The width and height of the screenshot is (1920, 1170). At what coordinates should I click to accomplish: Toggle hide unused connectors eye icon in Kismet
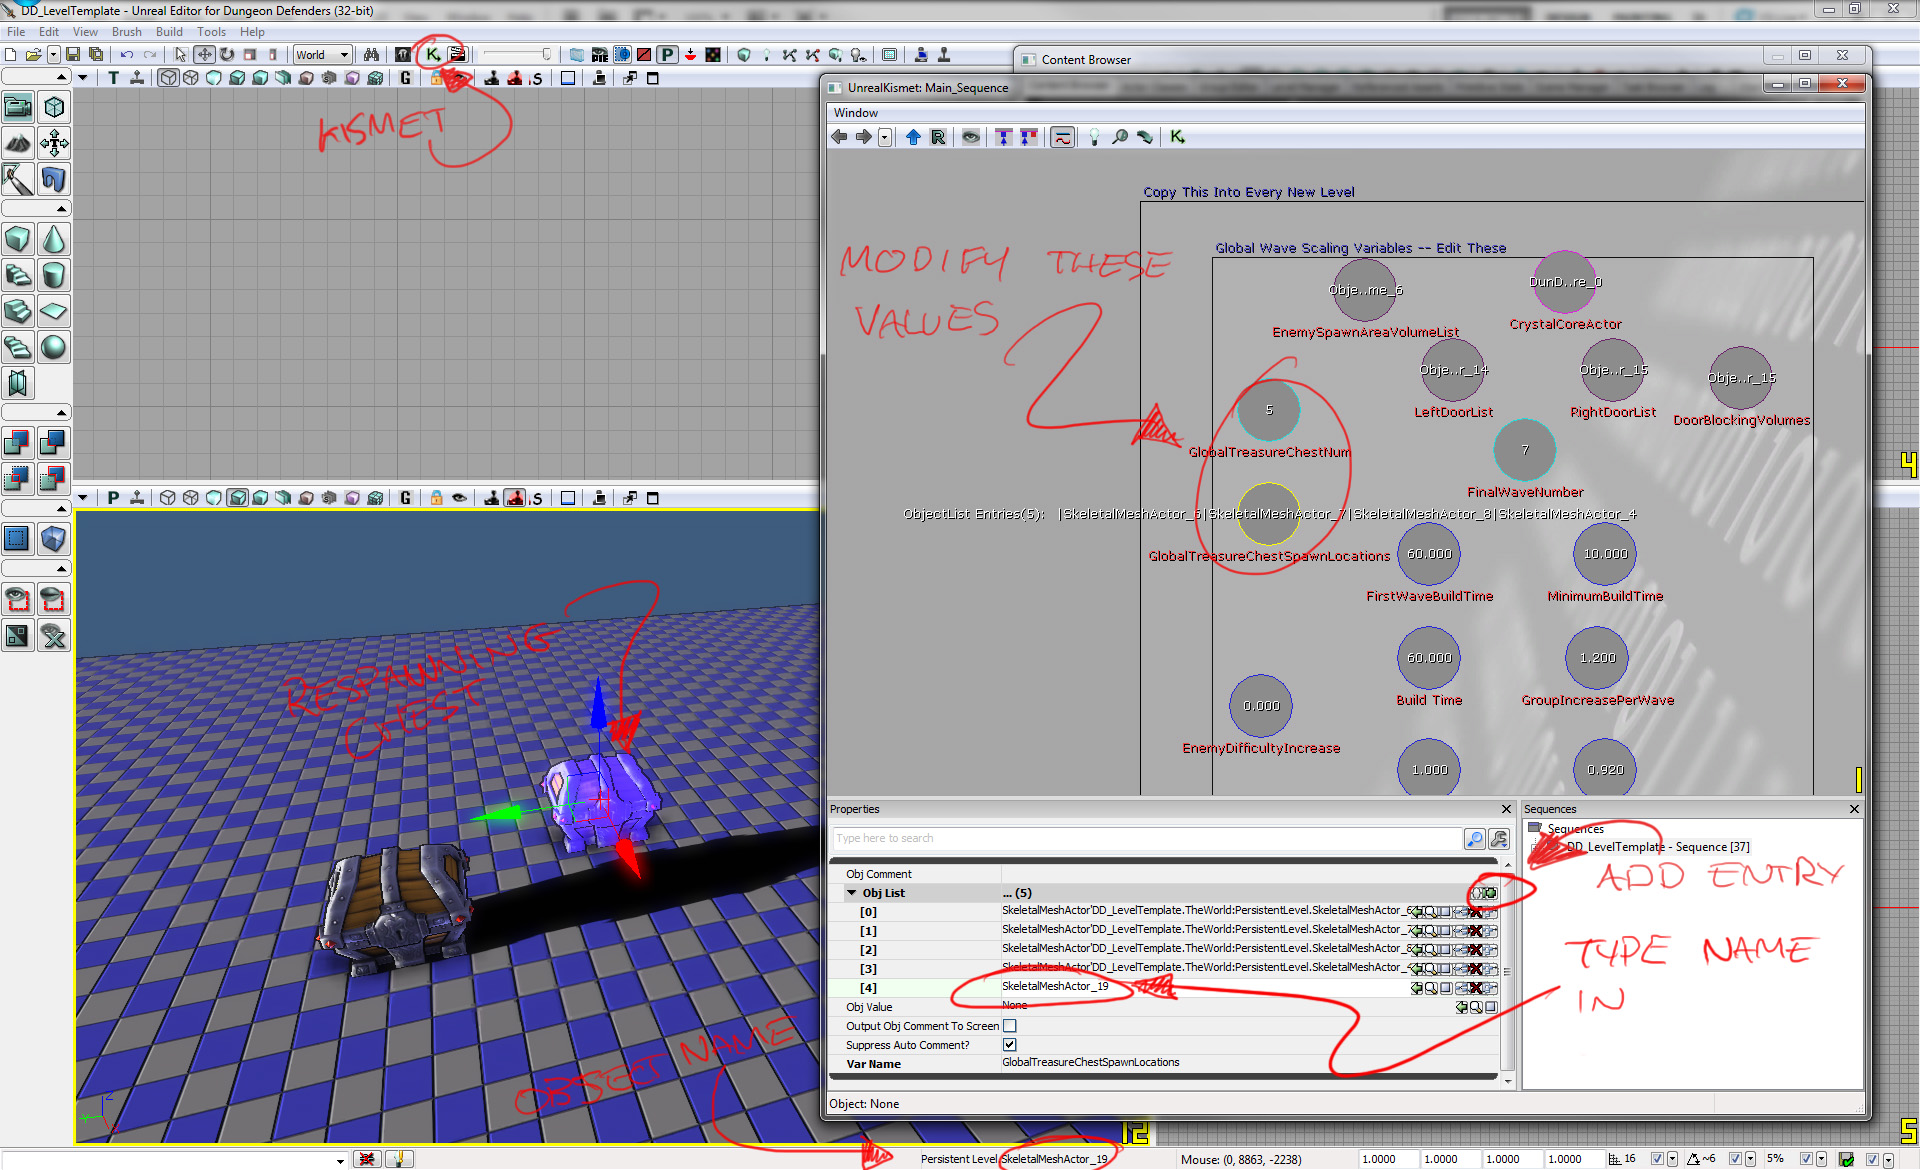970,137
